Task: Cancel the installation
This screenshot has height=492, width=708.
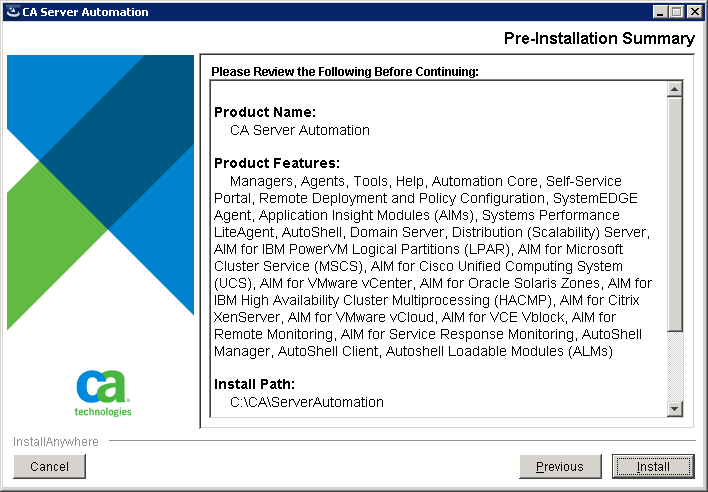Action: pos(49,466)
